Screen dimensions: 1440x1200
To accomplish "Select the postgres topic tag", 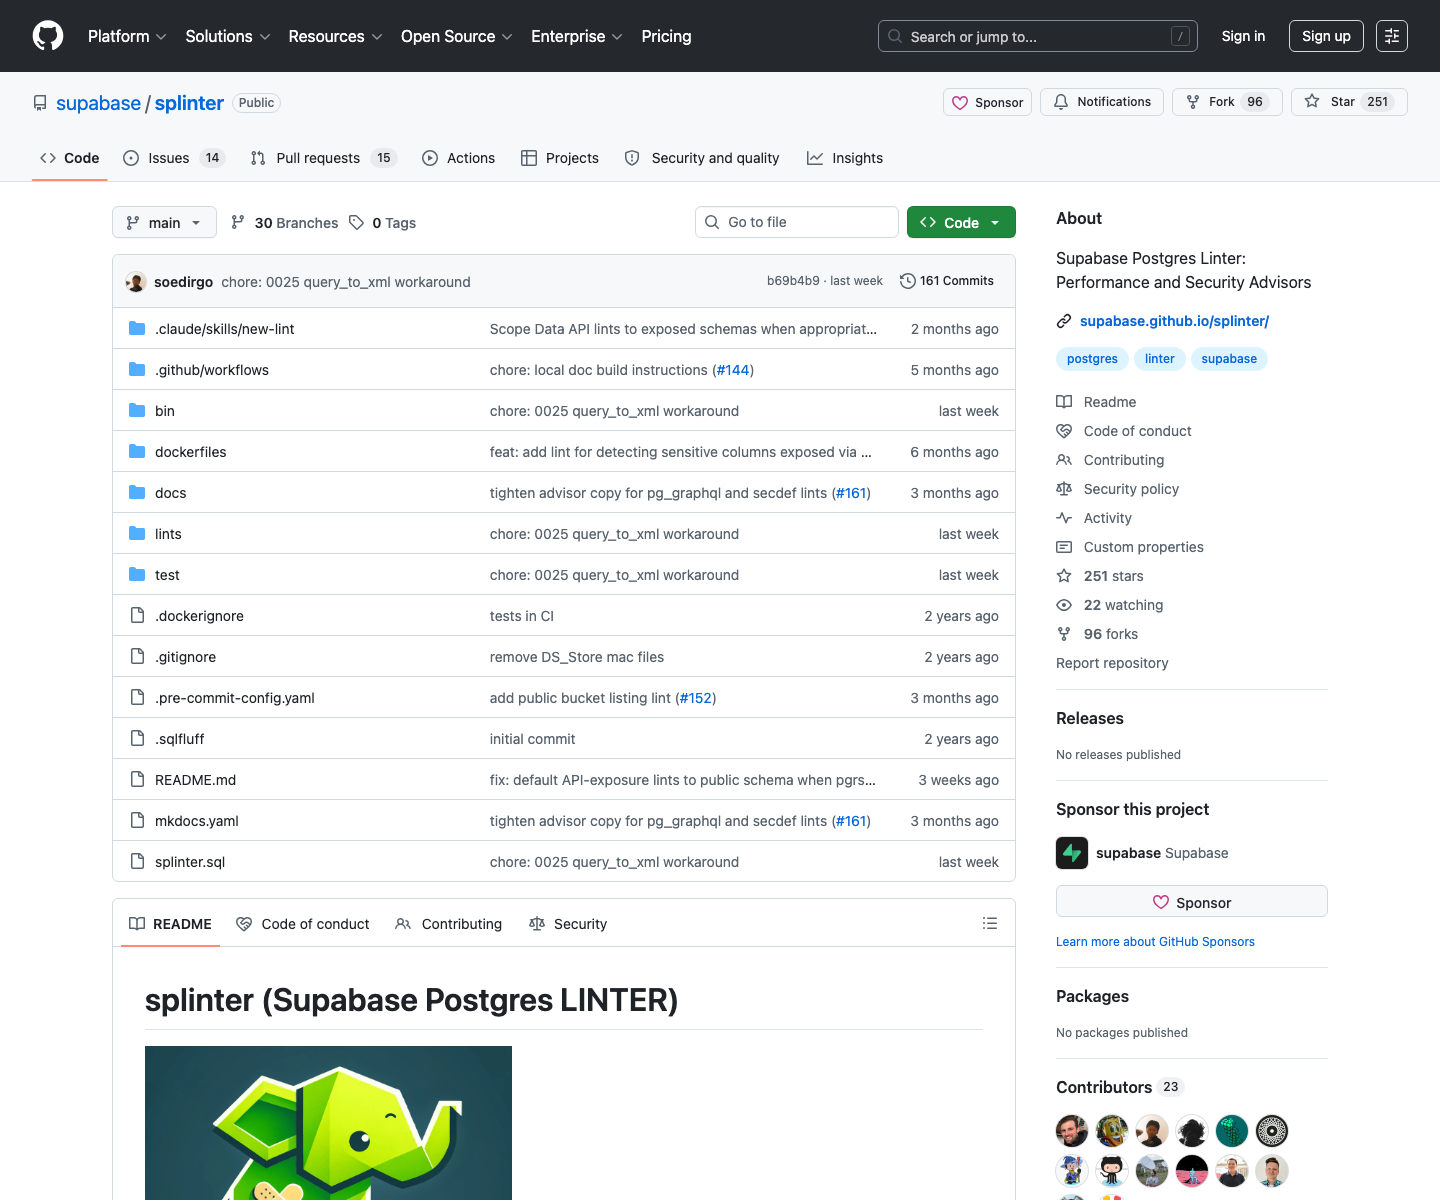I will (1092, 359).
